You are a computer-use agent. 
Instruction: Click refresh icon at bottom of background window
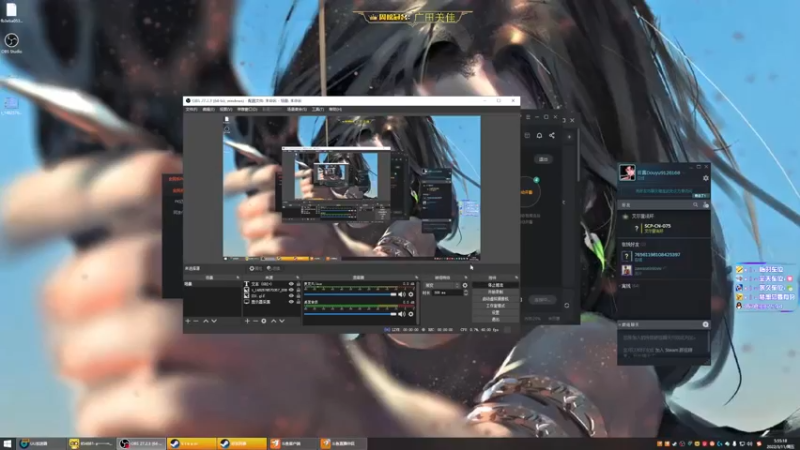click(x=566, y=305)
